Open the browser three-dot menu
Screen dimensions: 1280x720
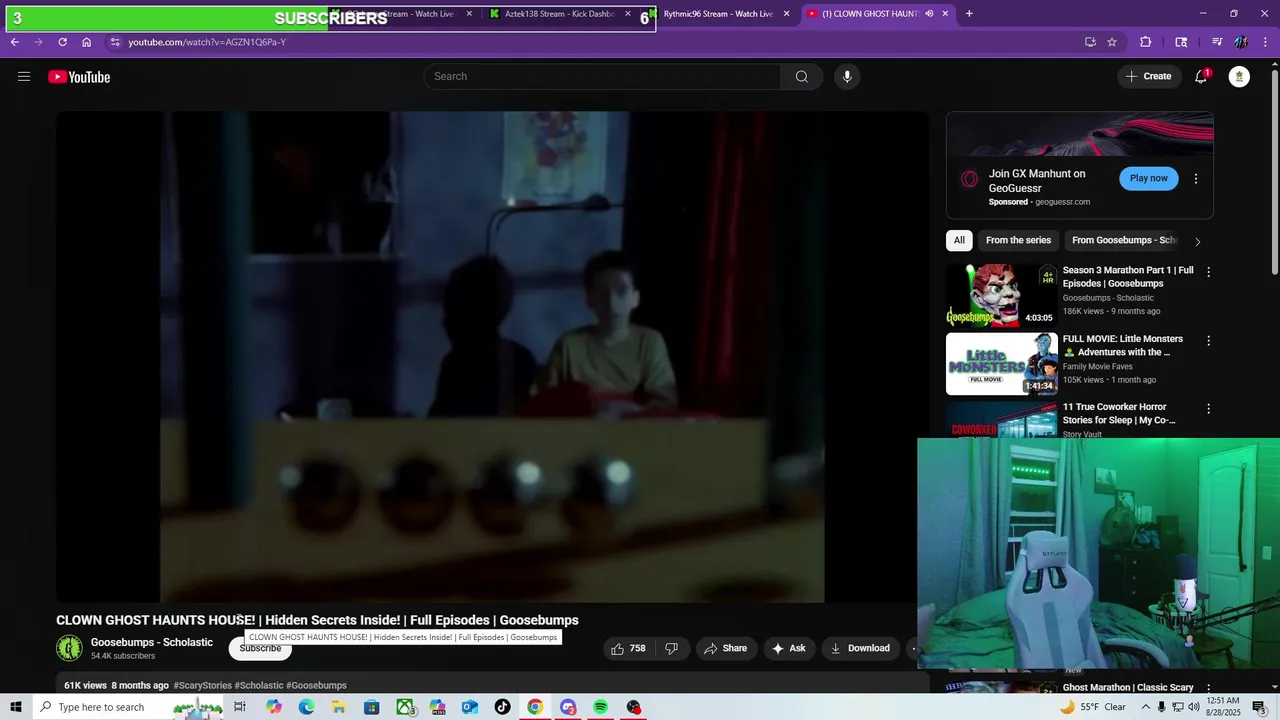pyautogui.click(x=1265, y=42)
